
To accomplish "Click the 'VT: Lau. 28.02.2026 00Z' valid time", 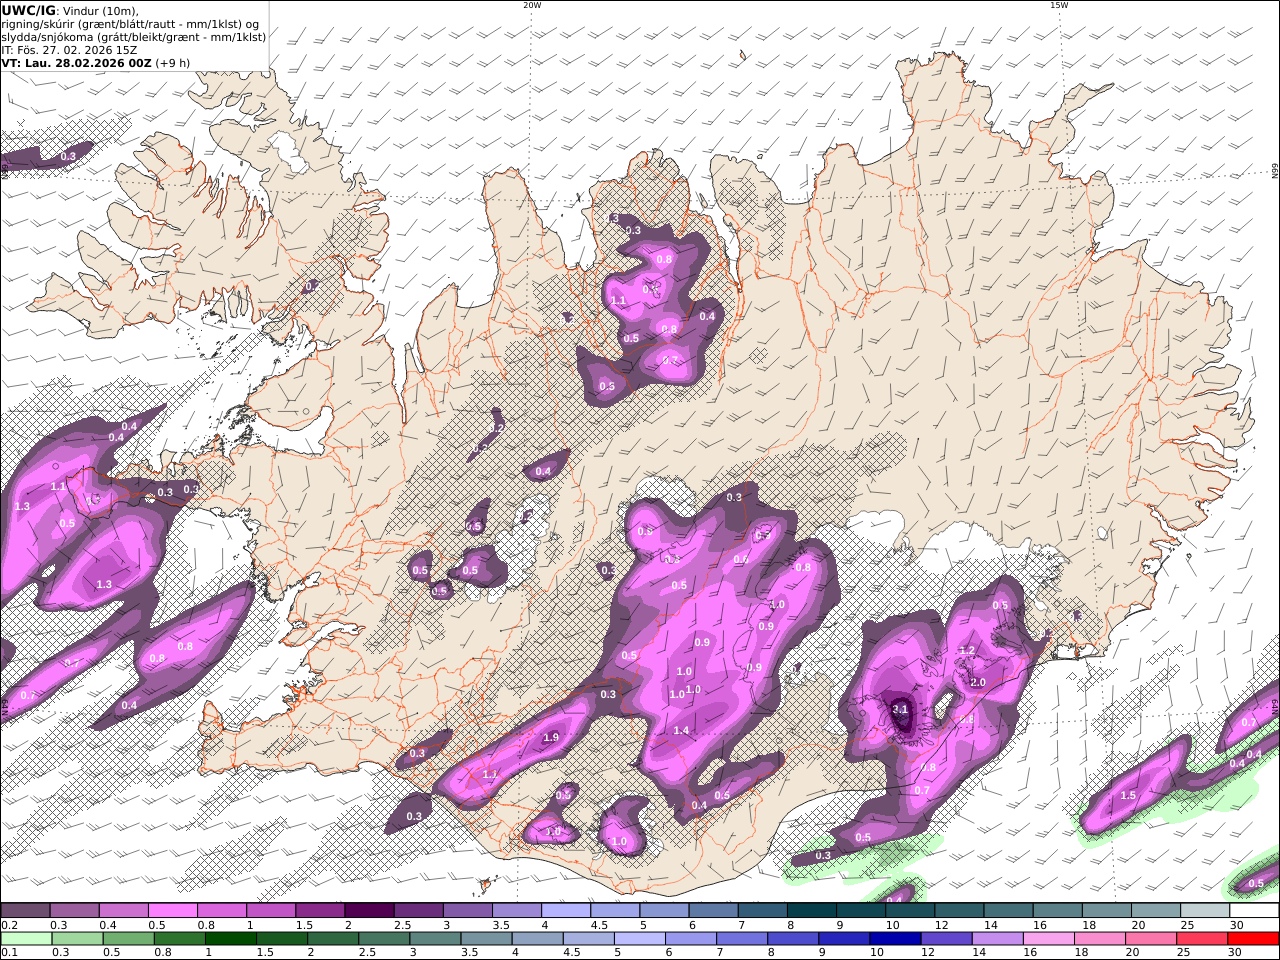I will 76,62.
